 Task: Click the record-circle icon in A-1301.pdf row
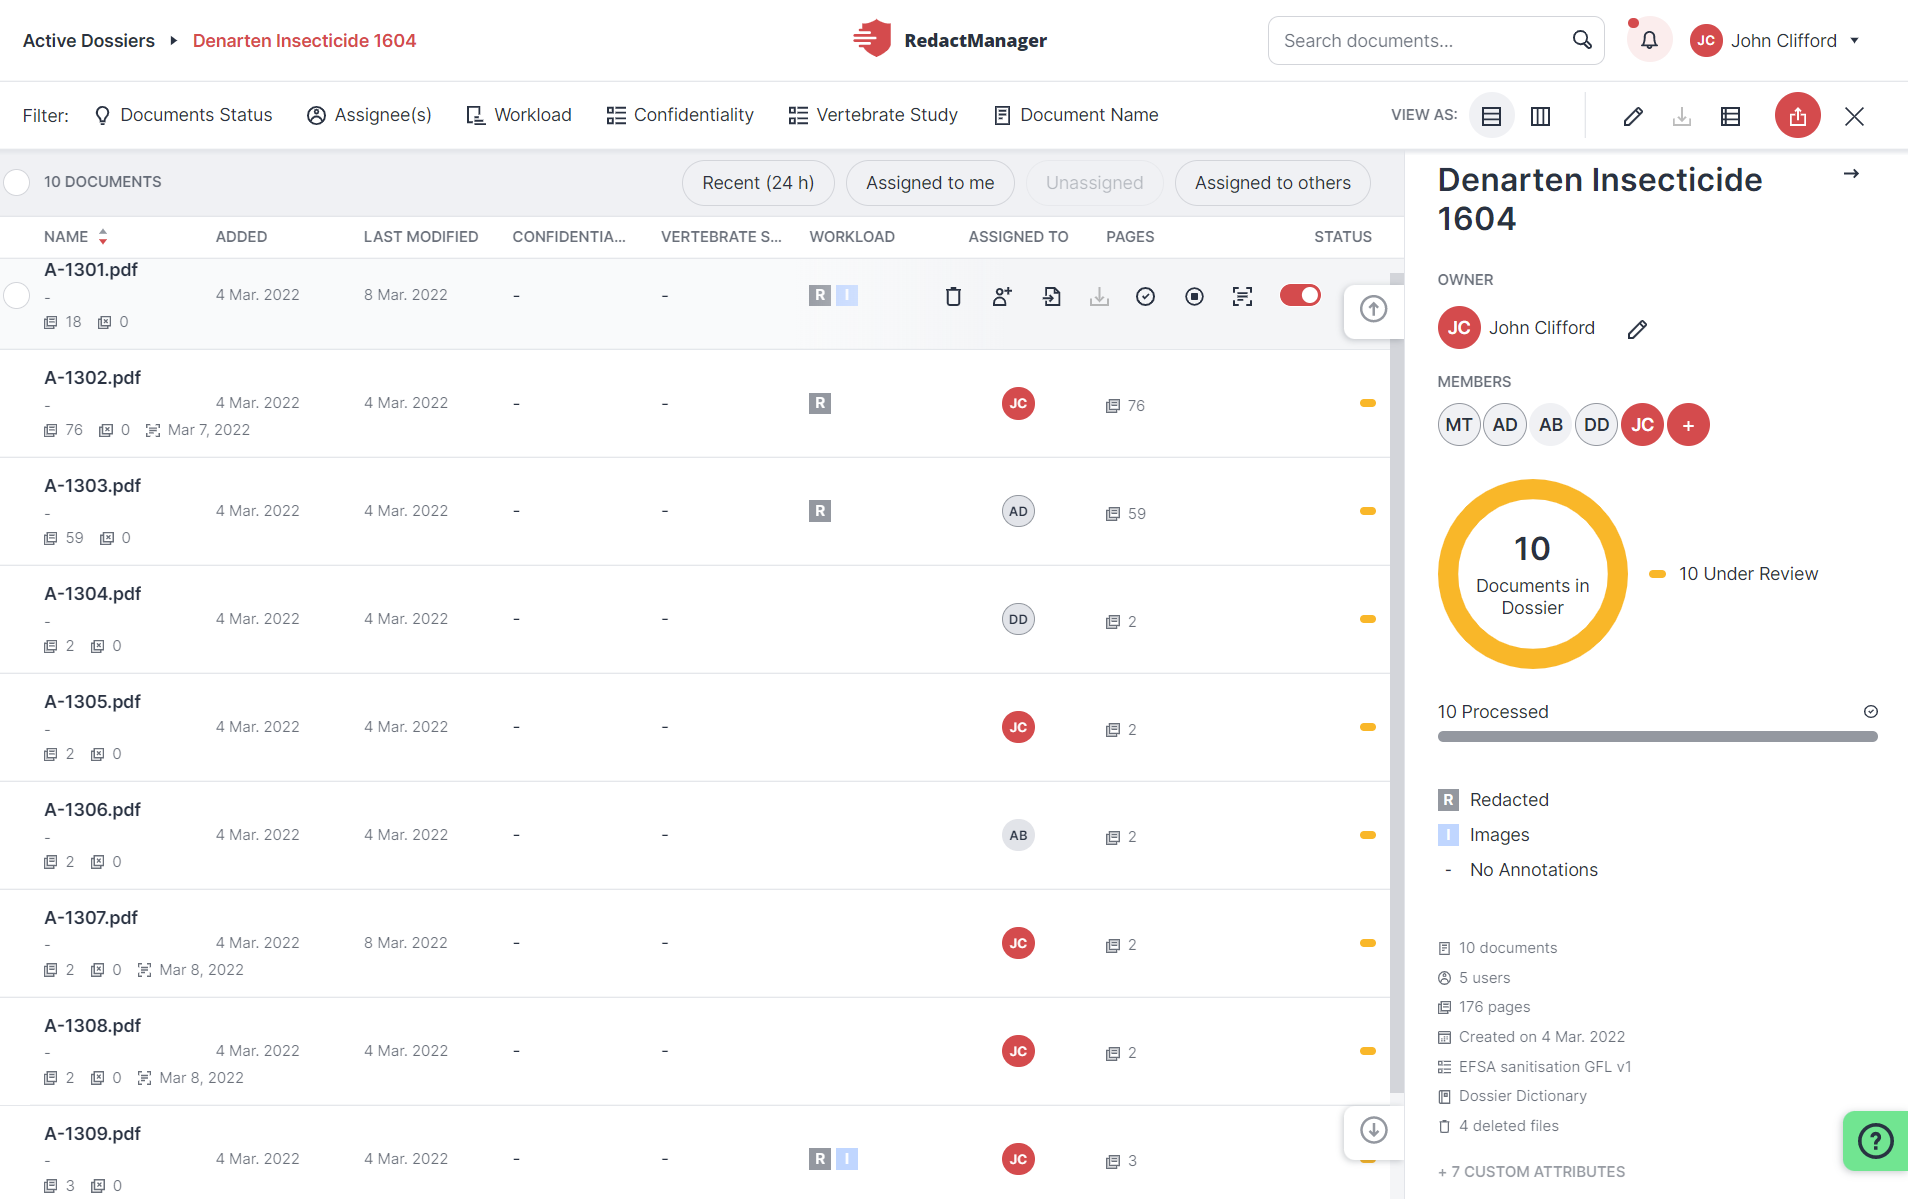point(1194,296)
